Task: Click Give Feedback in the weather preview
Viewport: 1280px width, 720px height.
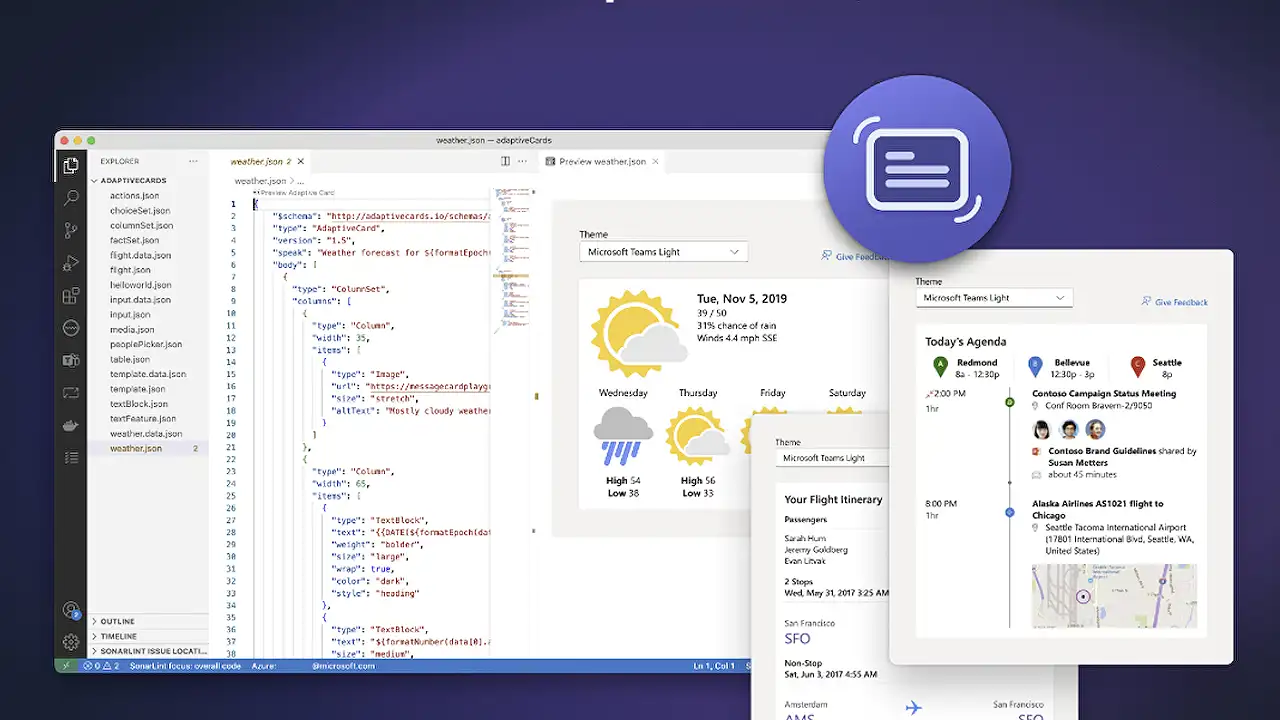Action: pyautogui.click(x=855, y=257)
